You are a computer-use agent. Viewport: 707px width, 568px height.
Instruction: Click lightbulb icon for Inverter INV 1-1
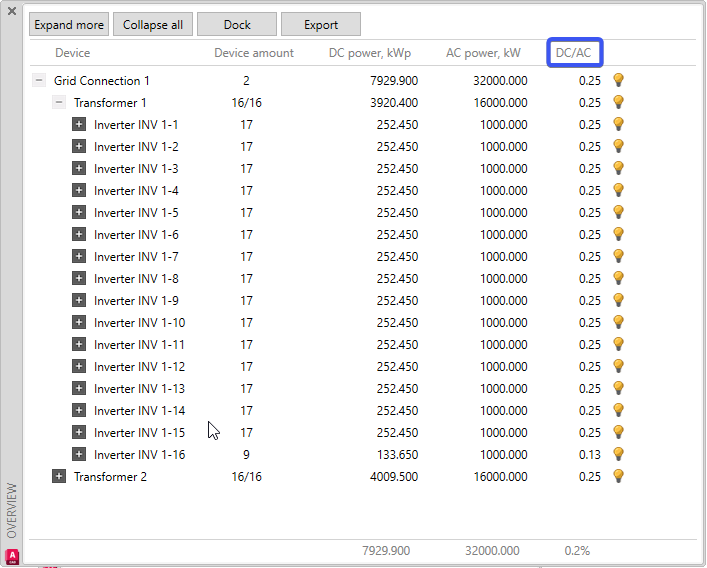pyautogui.click(x=619, y=124)
